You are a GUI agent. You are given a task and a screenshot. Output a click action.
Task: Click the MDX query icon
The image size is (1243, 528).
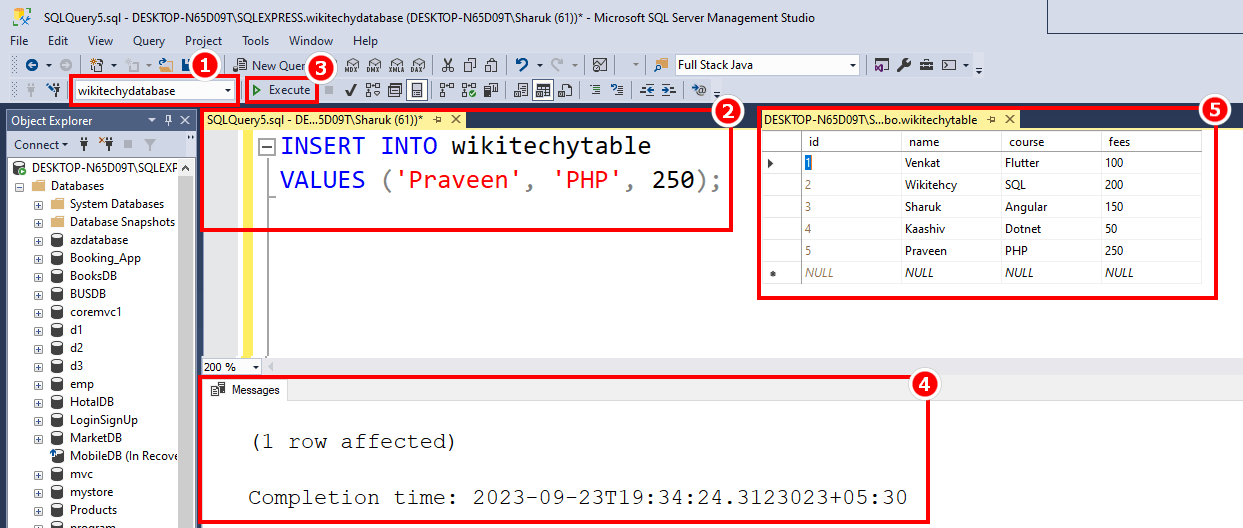click(351, 65)
